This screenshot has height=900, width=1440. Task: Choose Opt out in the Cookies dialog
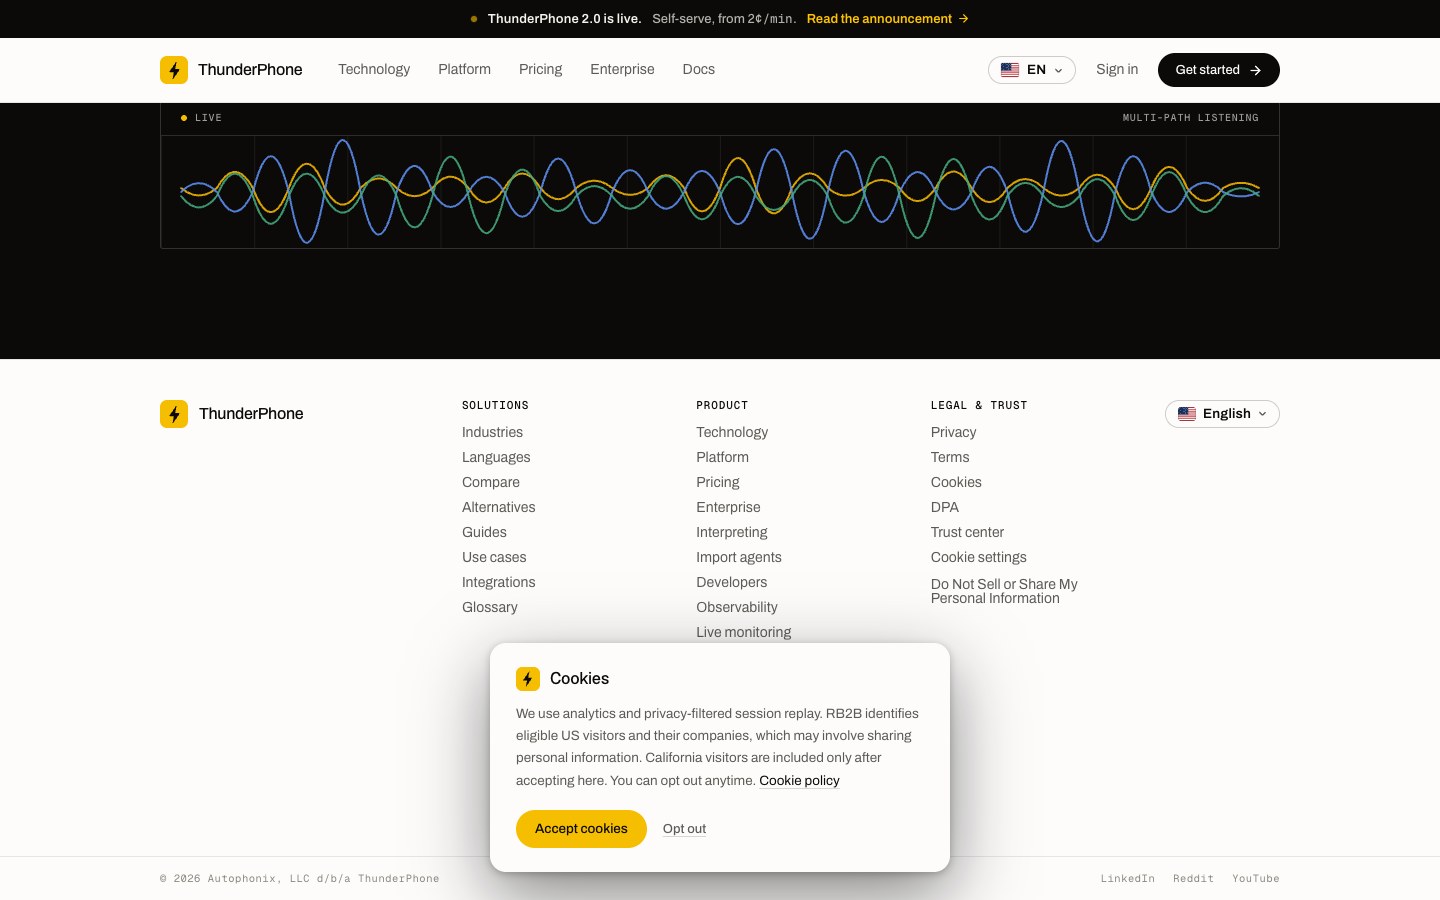pyautogui.click(x=684, y=829)
